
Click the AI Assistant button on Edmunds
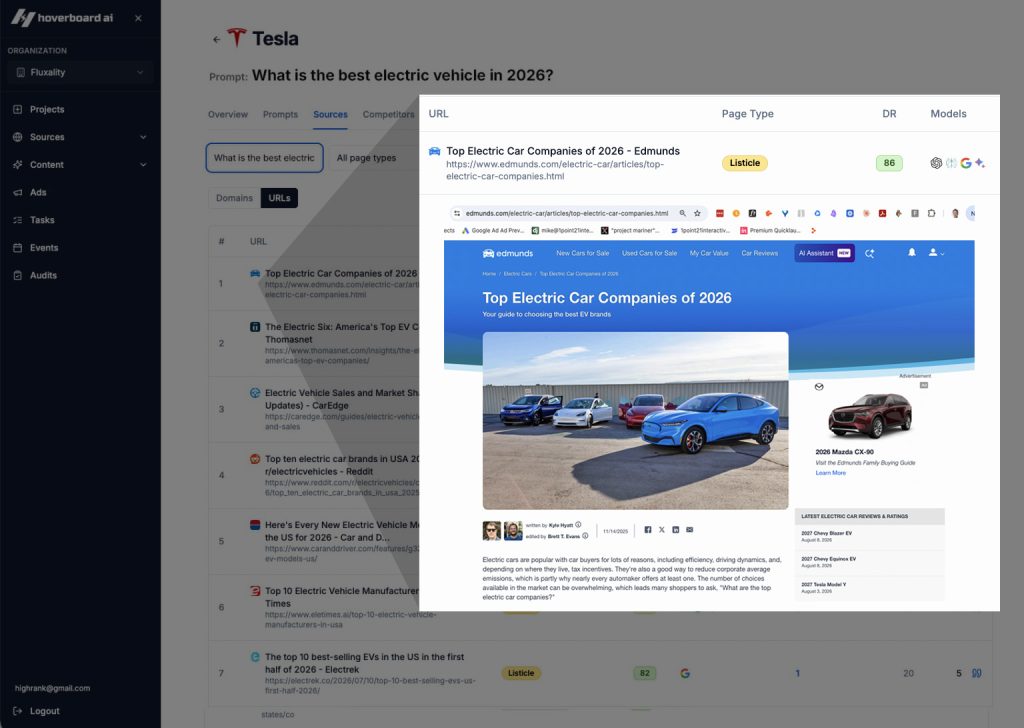coord(824,253)
